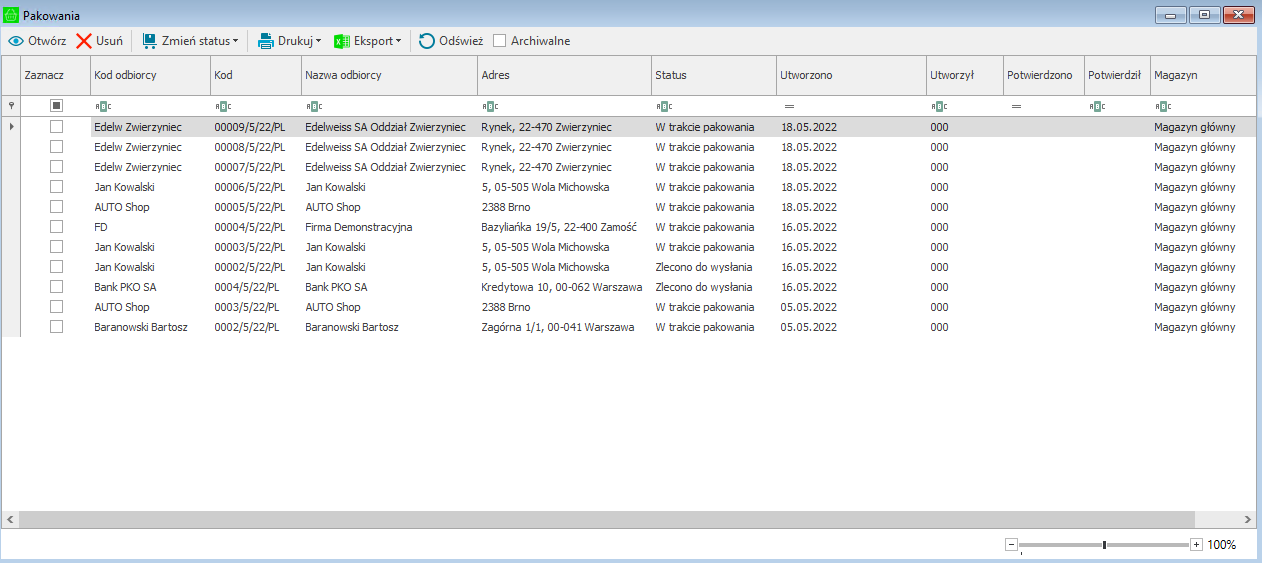Click the zoom out minus icon
The width and height of the screenshot is (1262, 563).
click(x=1011, y=545)
